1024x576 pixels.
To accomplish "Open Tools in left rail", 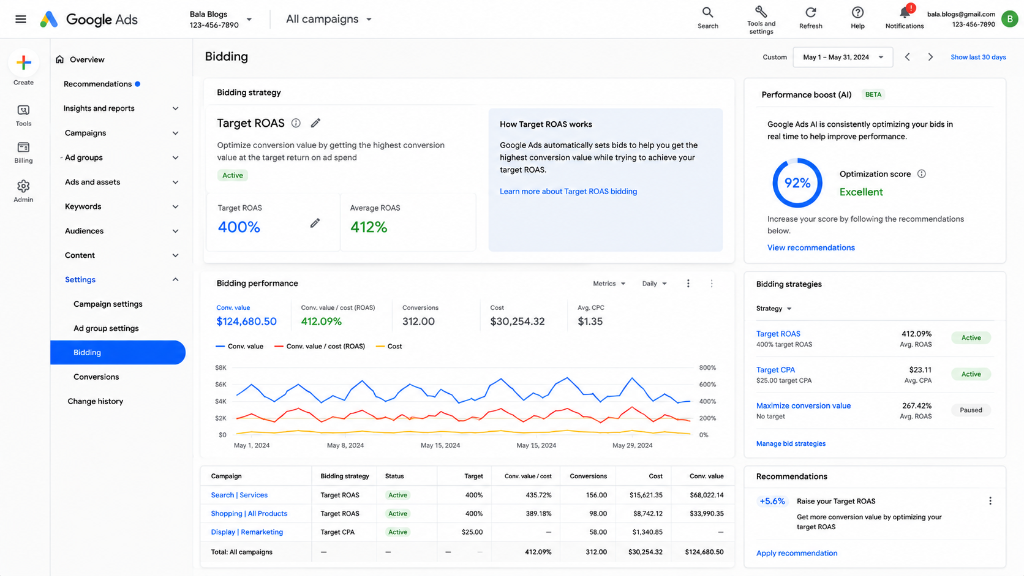I will pyautogui.click(x=24, y=115).
